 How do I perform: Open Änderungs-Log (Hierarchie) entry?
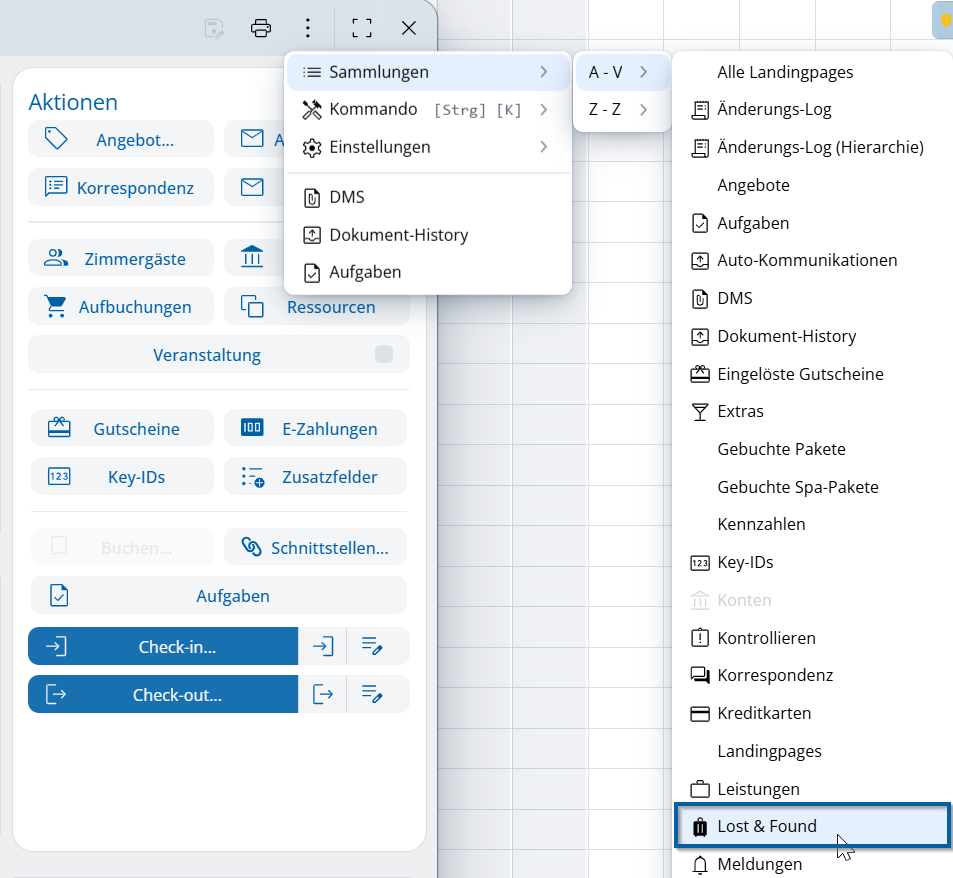(x=820, y=147)
